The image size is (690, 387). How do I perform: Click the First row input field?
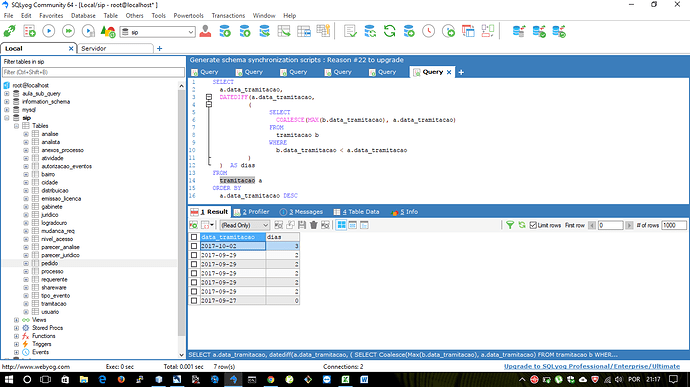coord(610,225)
